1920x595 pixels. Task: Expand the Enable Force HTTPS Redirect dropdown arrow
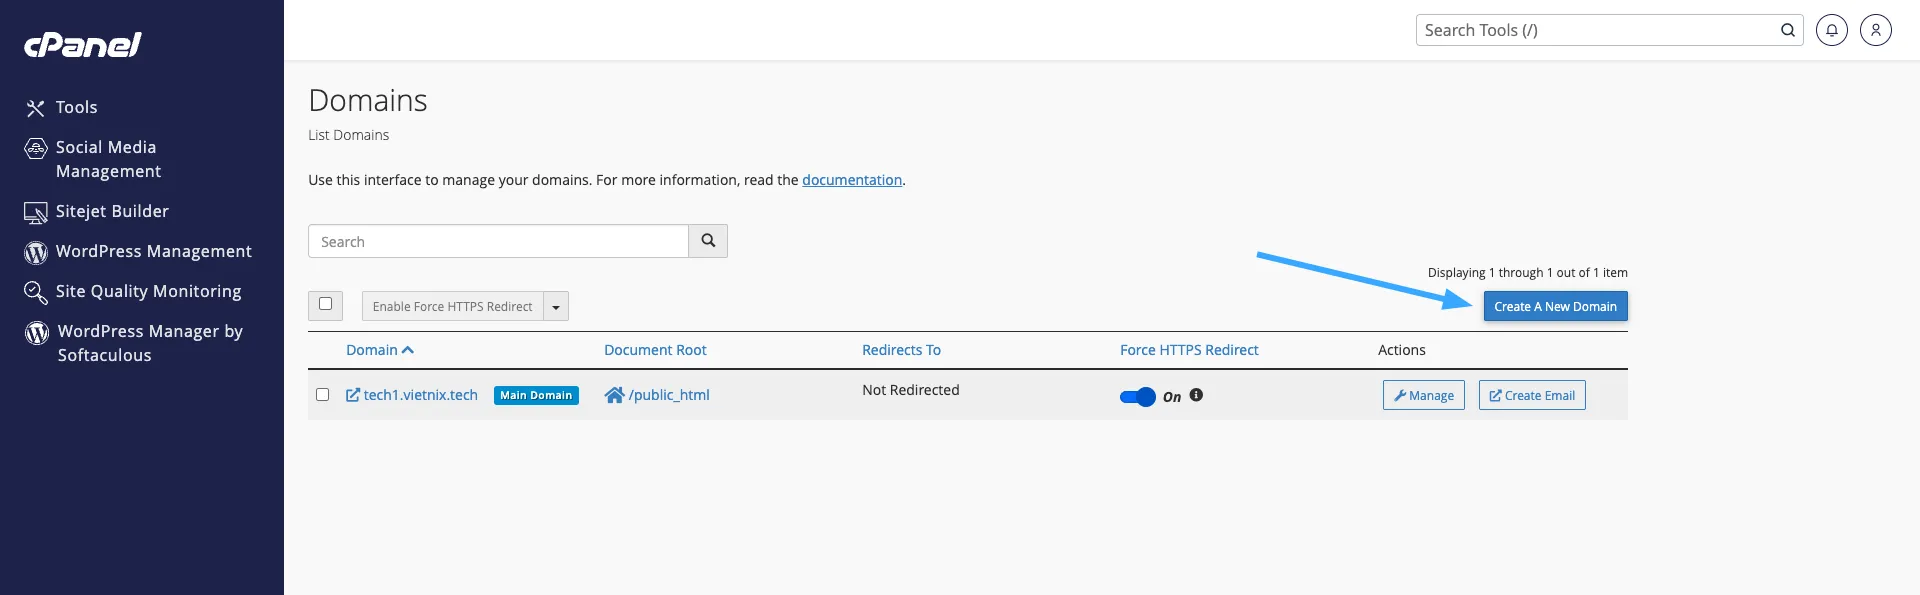click(556, 307)
